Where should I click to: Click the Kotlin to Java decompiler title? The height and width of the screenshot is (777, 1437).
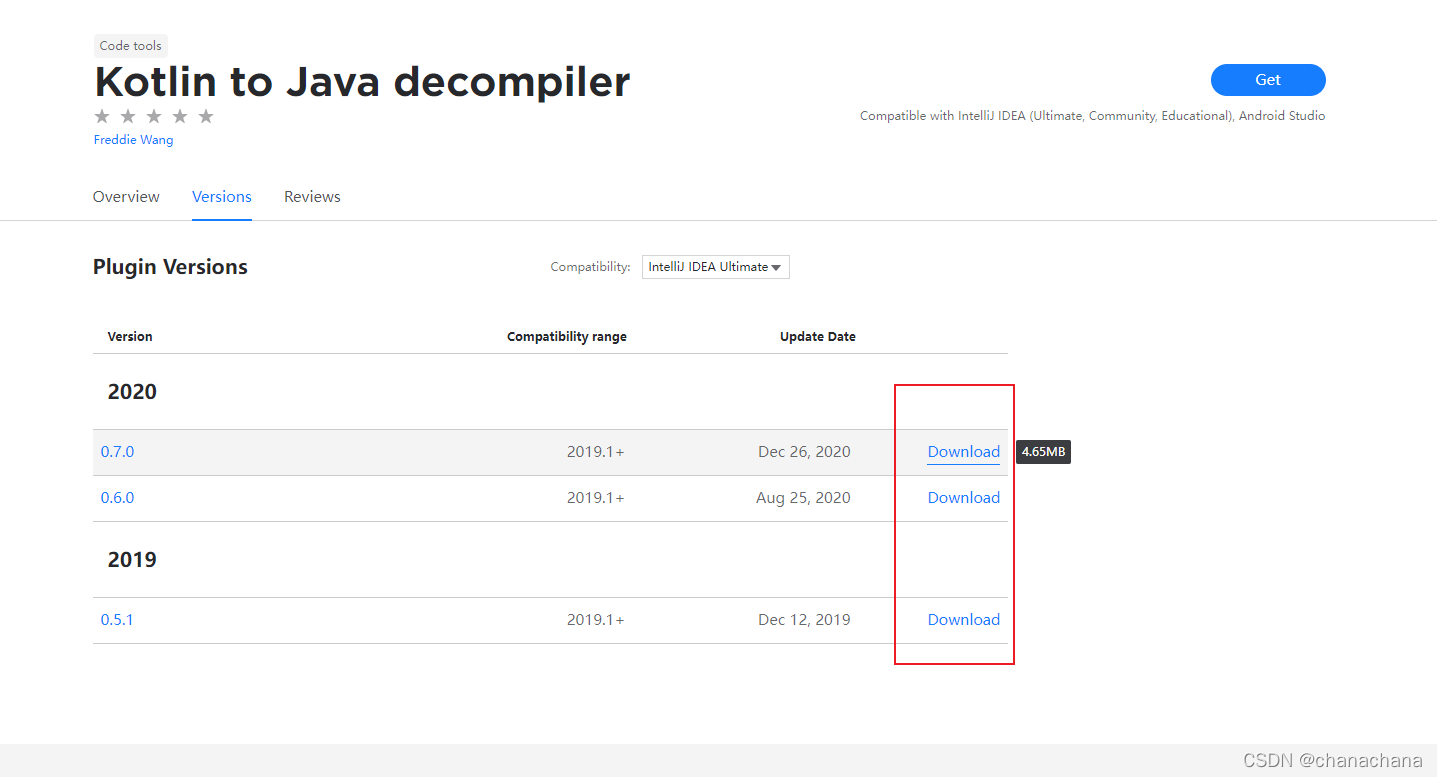tap(362, 82)
